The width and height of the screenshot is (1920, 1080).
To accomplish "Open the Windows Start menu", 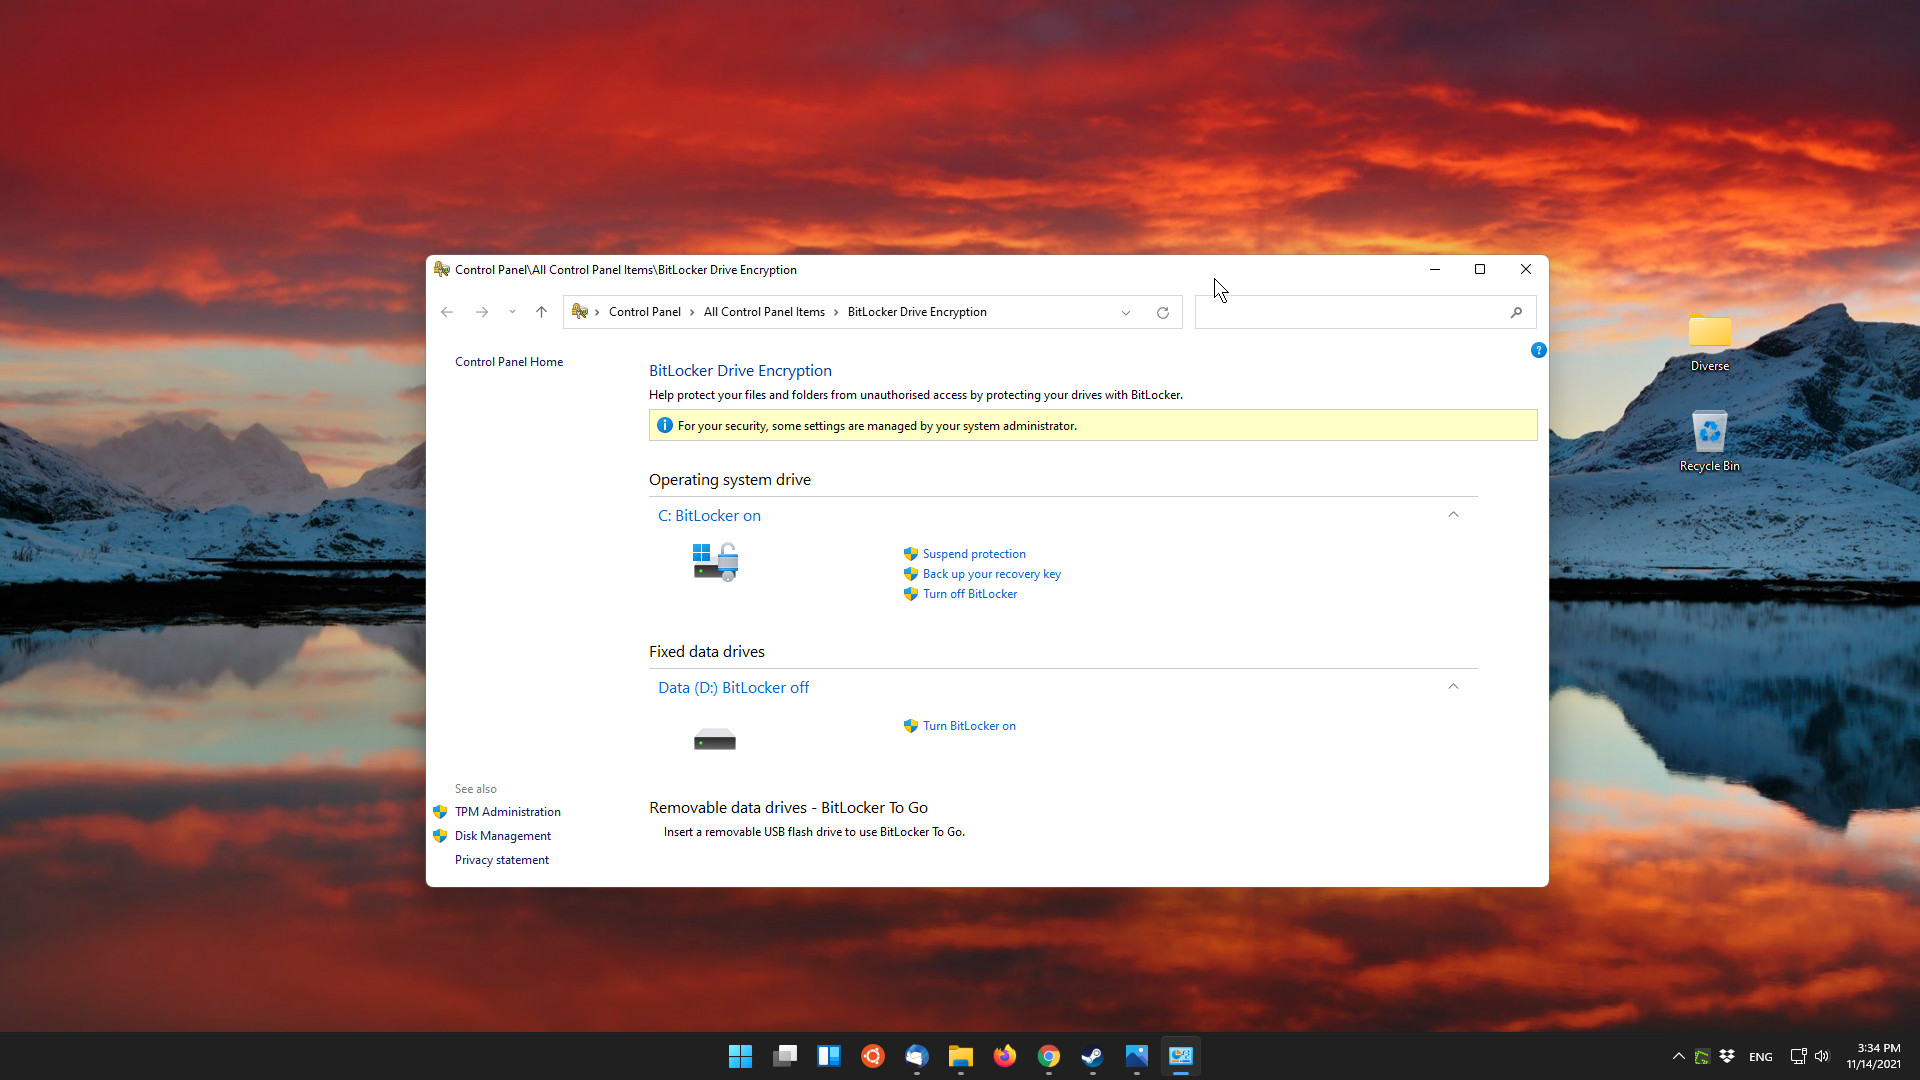I will 740,1056.
